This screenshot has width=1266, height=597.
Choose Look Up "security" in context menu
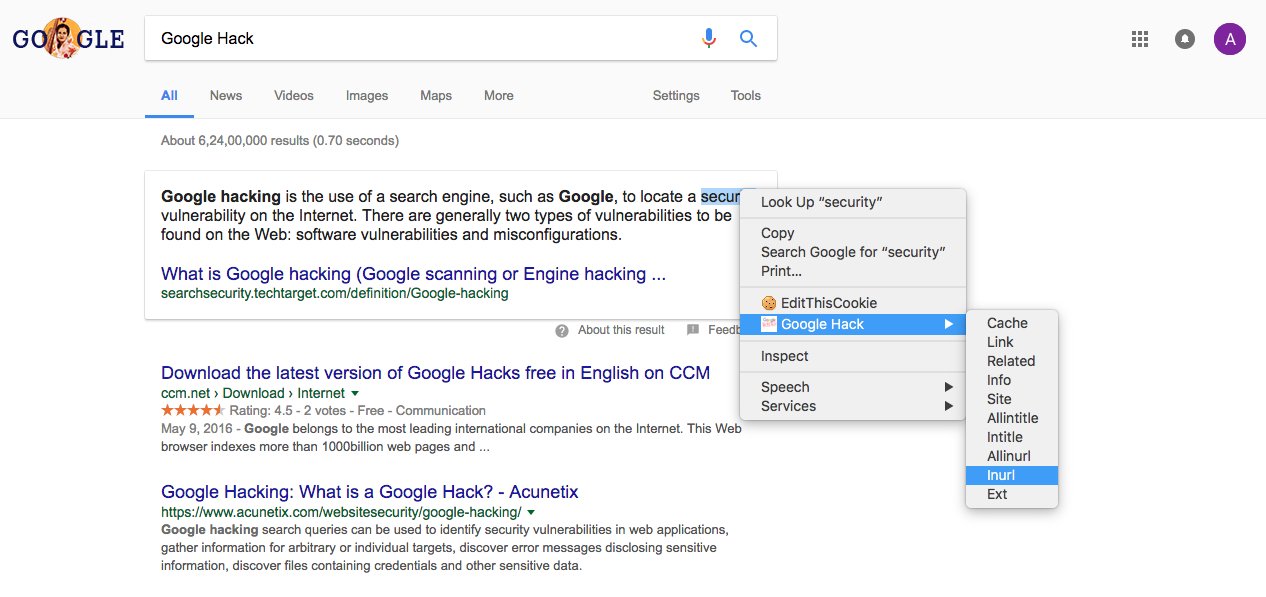pos(853,202)
